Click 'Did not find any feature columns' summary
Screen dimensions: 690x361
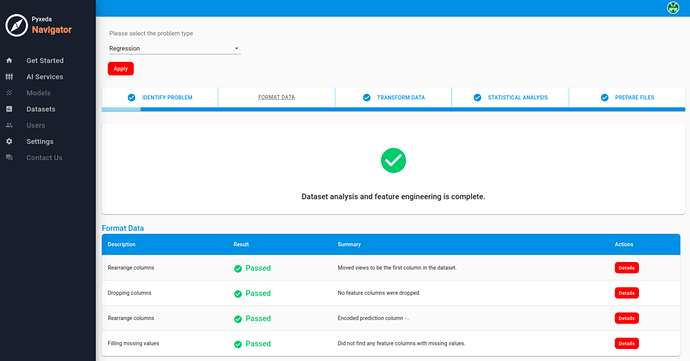tap(401, 343)
